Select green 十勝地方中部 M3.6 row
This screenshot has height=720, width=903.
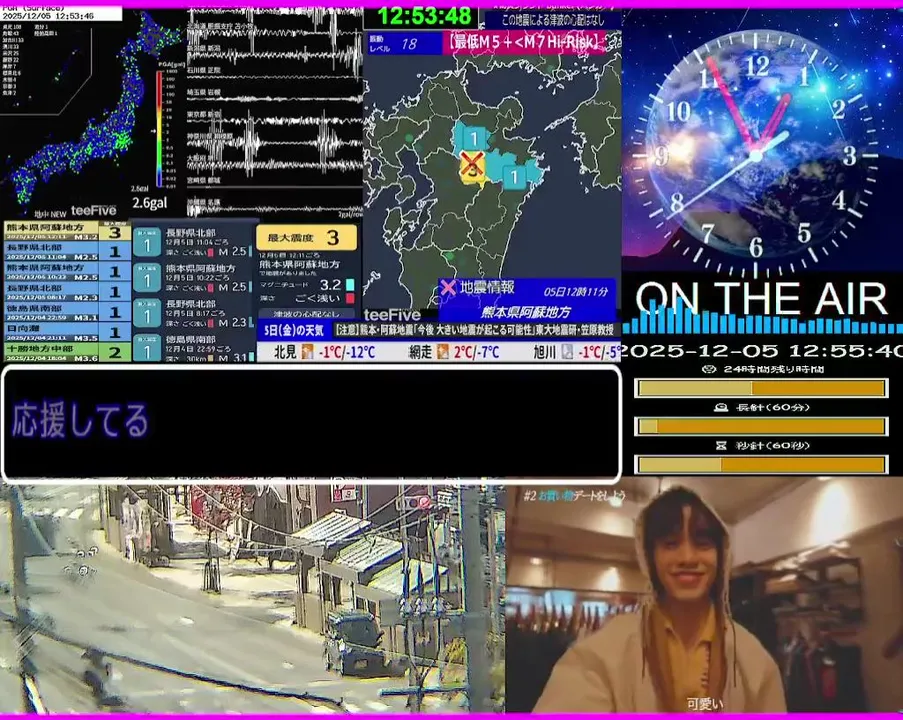(x=67, y=352)
